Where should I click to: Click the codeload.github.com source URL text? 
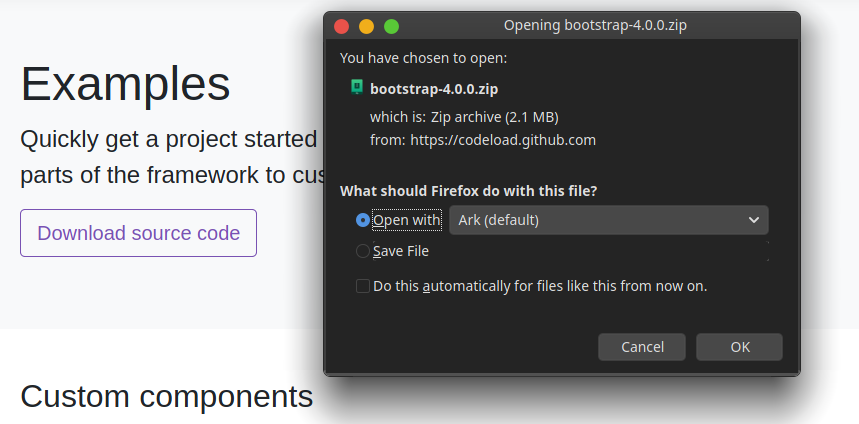[x=502, y=140]
